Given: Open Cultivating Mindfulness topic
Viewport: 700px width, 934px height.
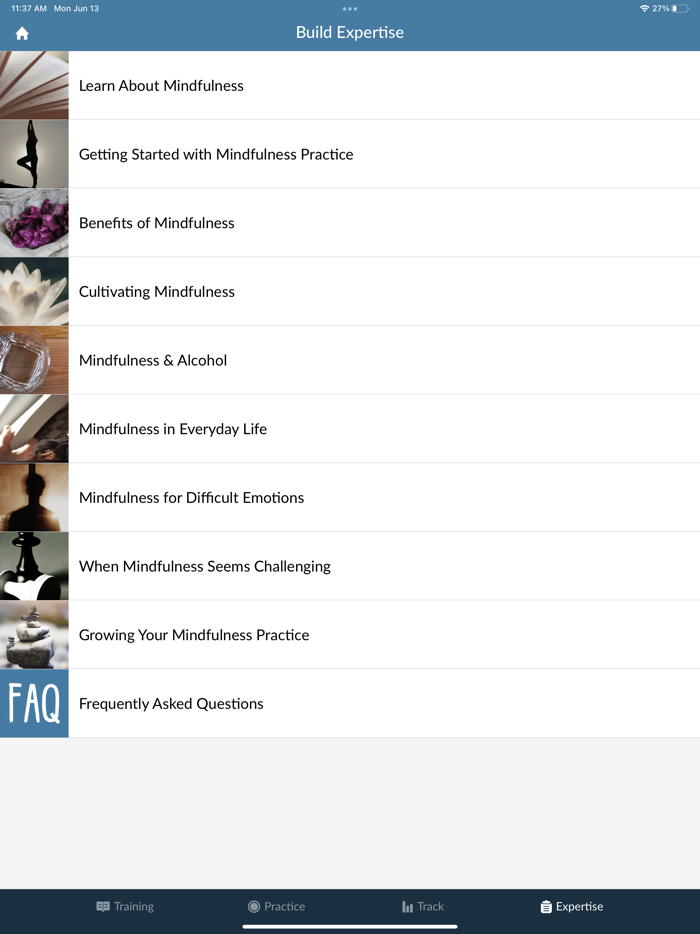Looking at the screenshot, I should (x=350, y=291).
